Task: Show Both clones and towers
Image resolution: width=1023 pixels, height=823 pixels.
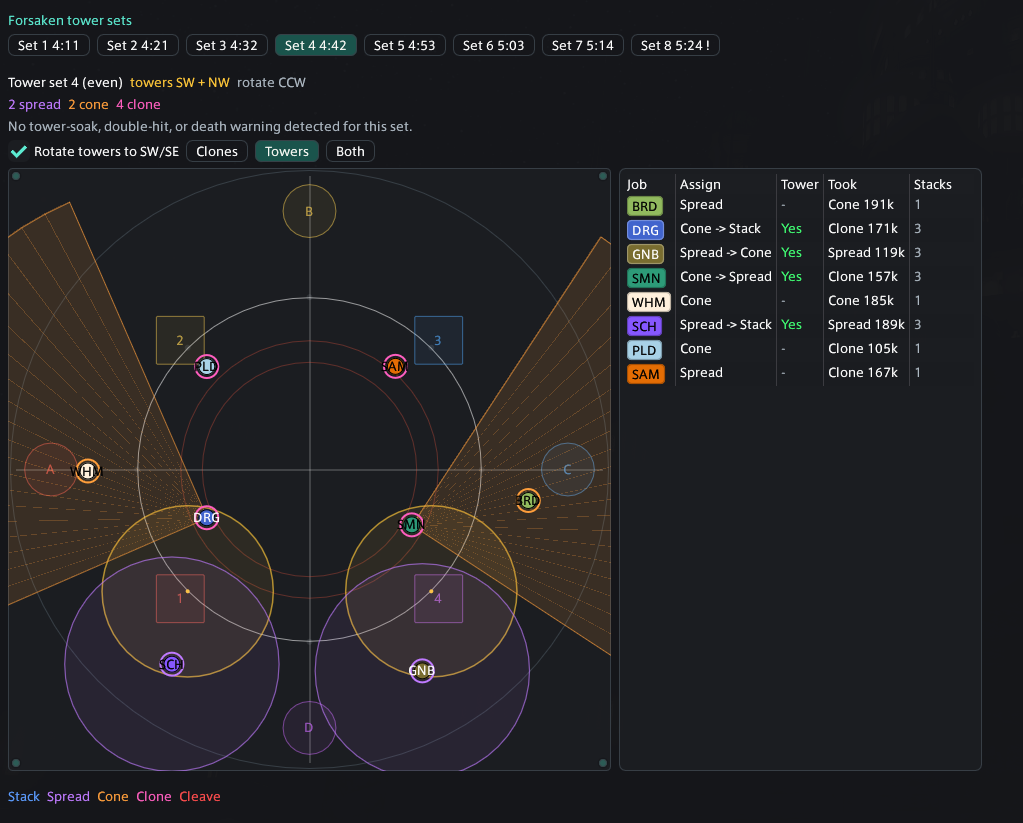Action: [x=350, y=151]
